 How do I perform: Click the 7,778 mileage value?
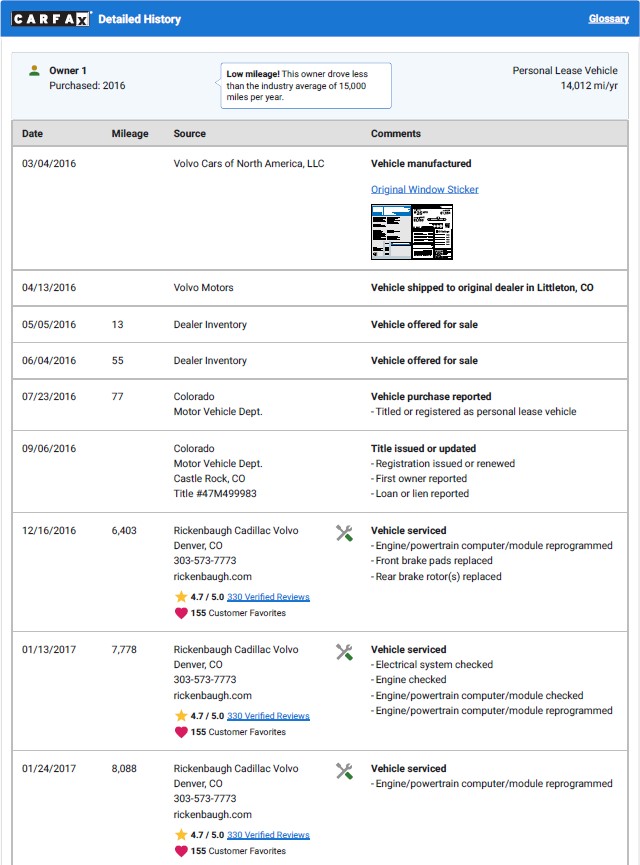(x=124, y=650)
